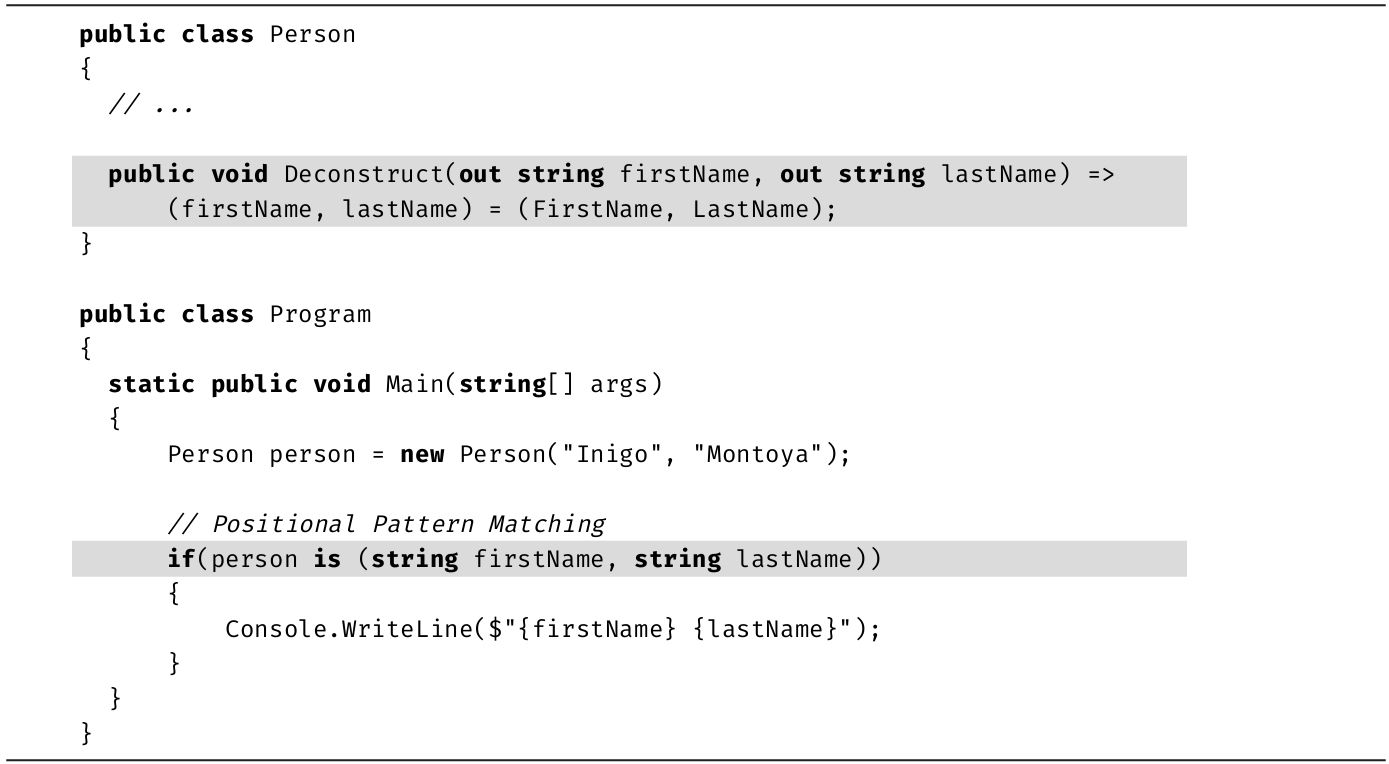Click the "// ..." comment in Person class
The image size is (1389, 764).
[151, 105]
